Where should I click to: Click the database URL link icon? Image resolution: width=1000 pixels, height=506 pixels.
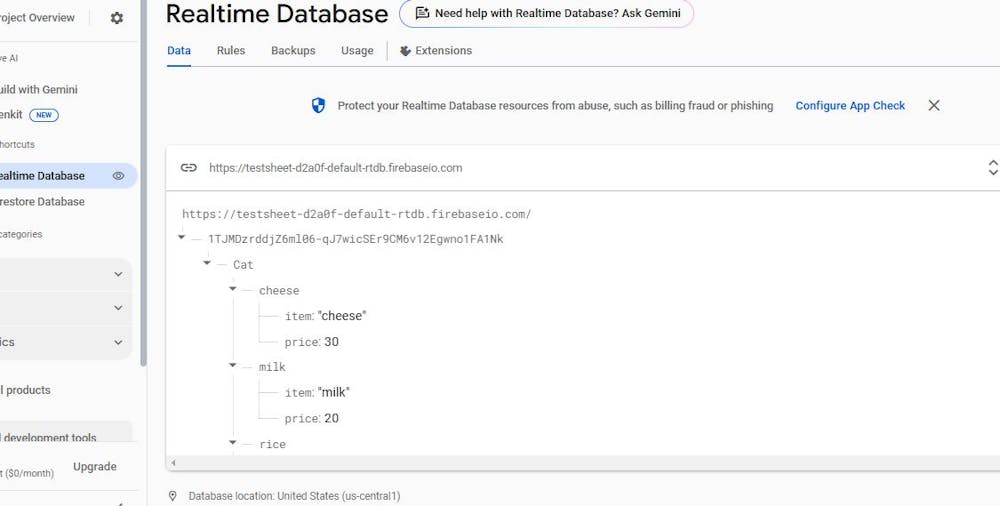[188, 168]
